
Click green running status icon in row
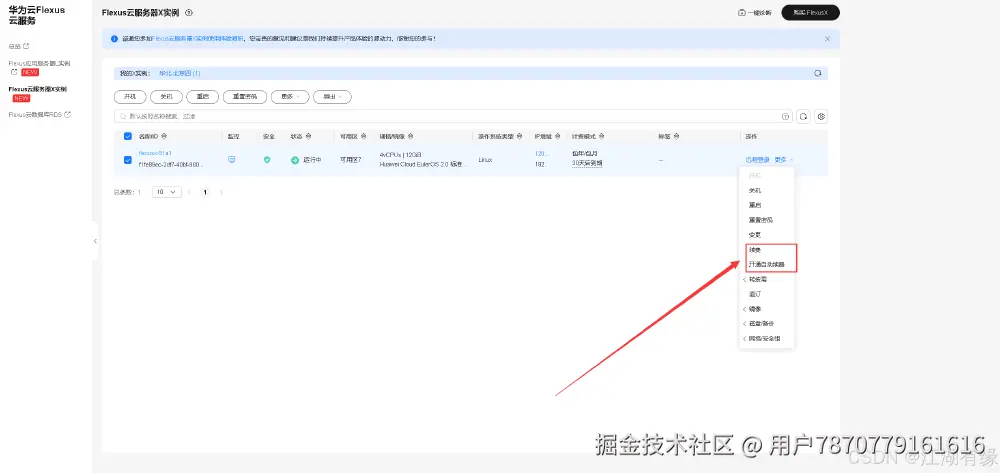tap(295, 161)
